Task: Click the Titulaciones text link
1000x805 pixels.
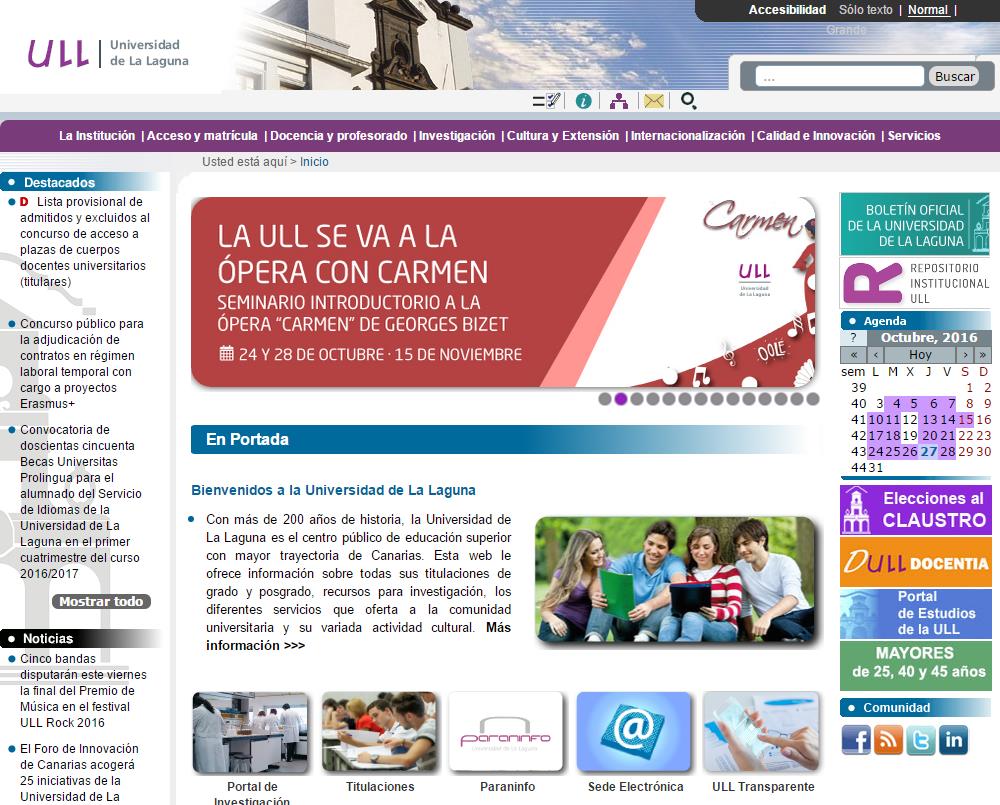Action: [x=380, y=787]
